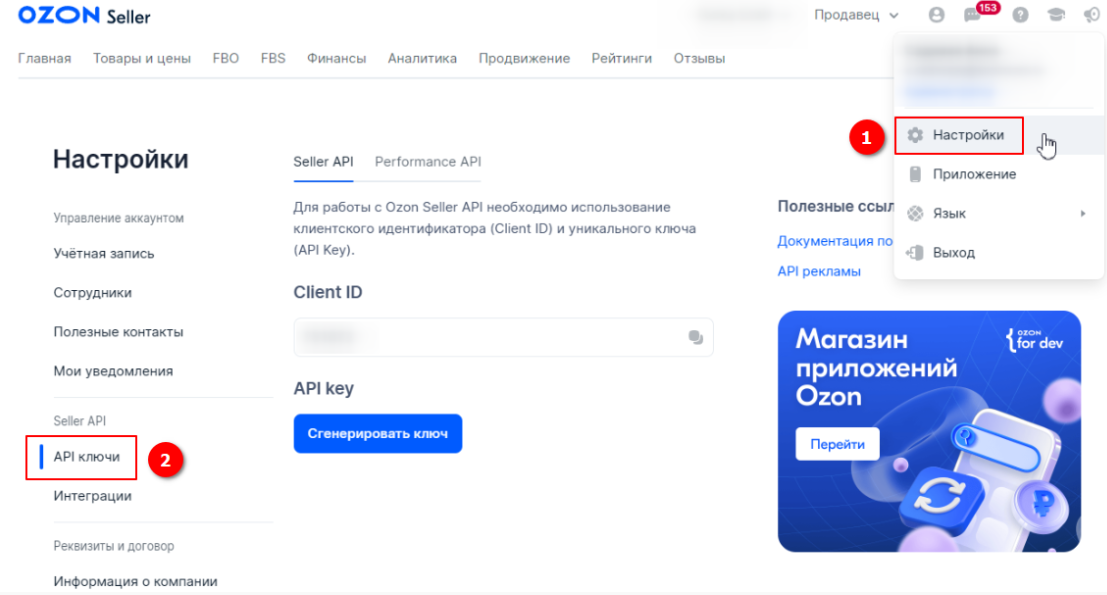
Task: Expand the Продавец dropdown
Action: (856, 15)
